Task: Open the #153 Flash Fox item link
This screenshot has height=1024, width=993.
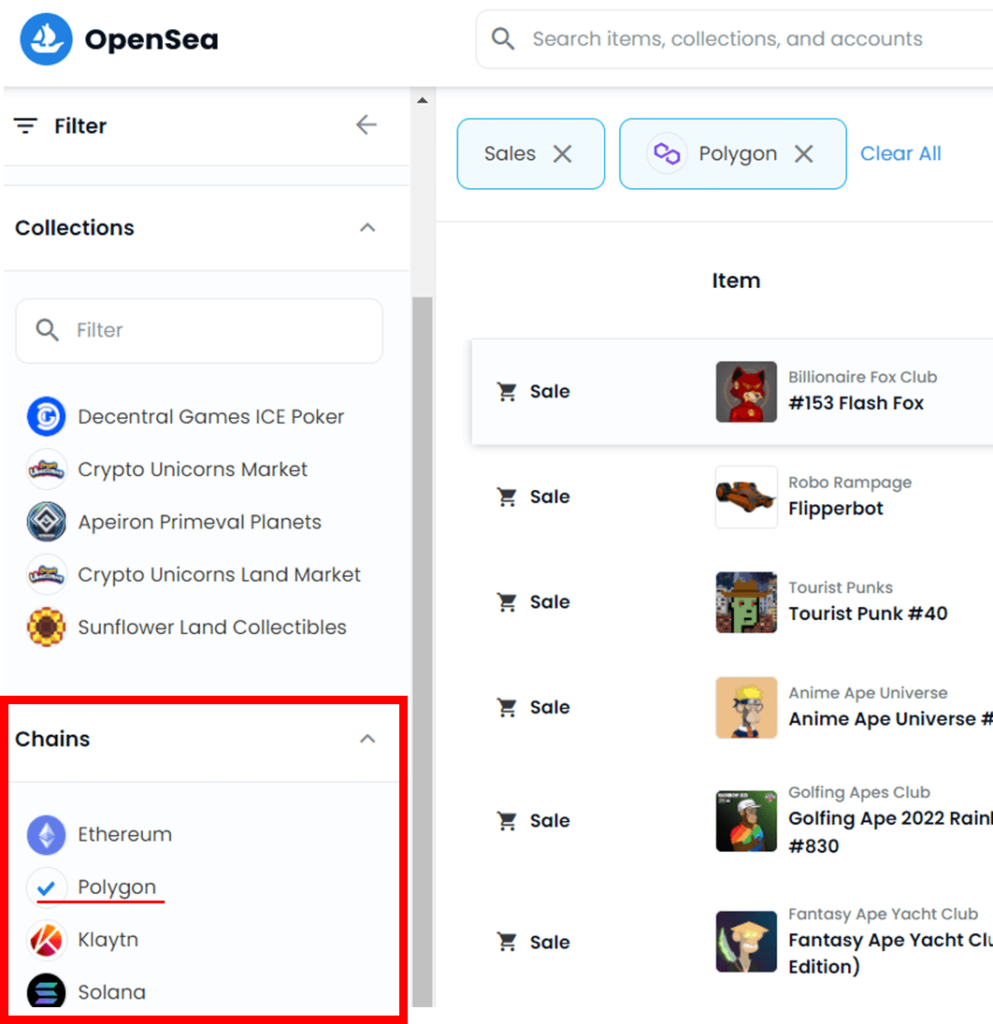Action: coord(856,403)
